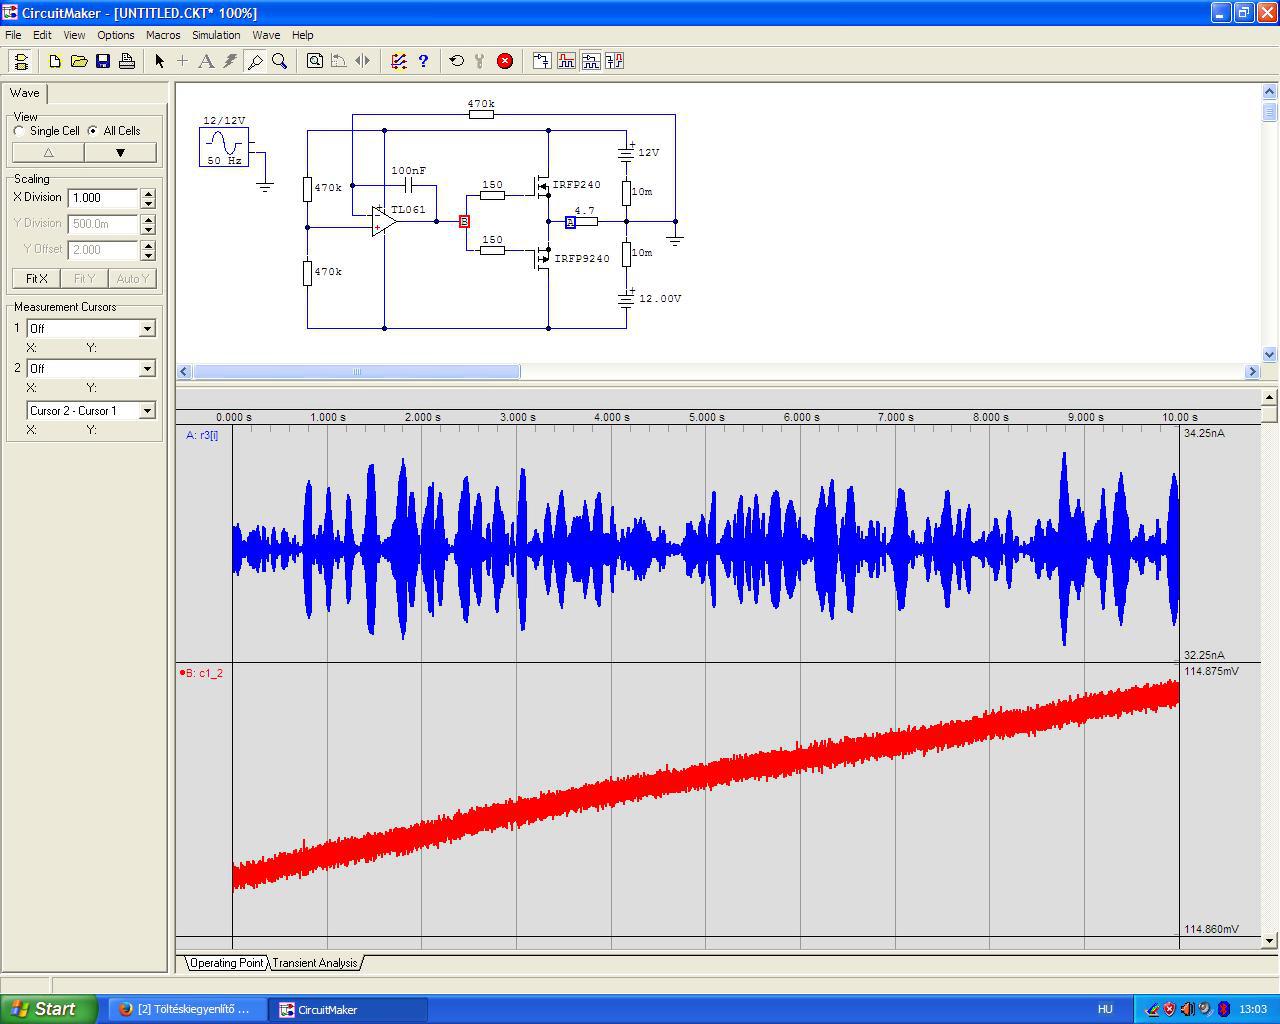The height and width of the screenshot is (1024, 1280).
Task: Select the Single Cell view option
Action: click(19, 131)
